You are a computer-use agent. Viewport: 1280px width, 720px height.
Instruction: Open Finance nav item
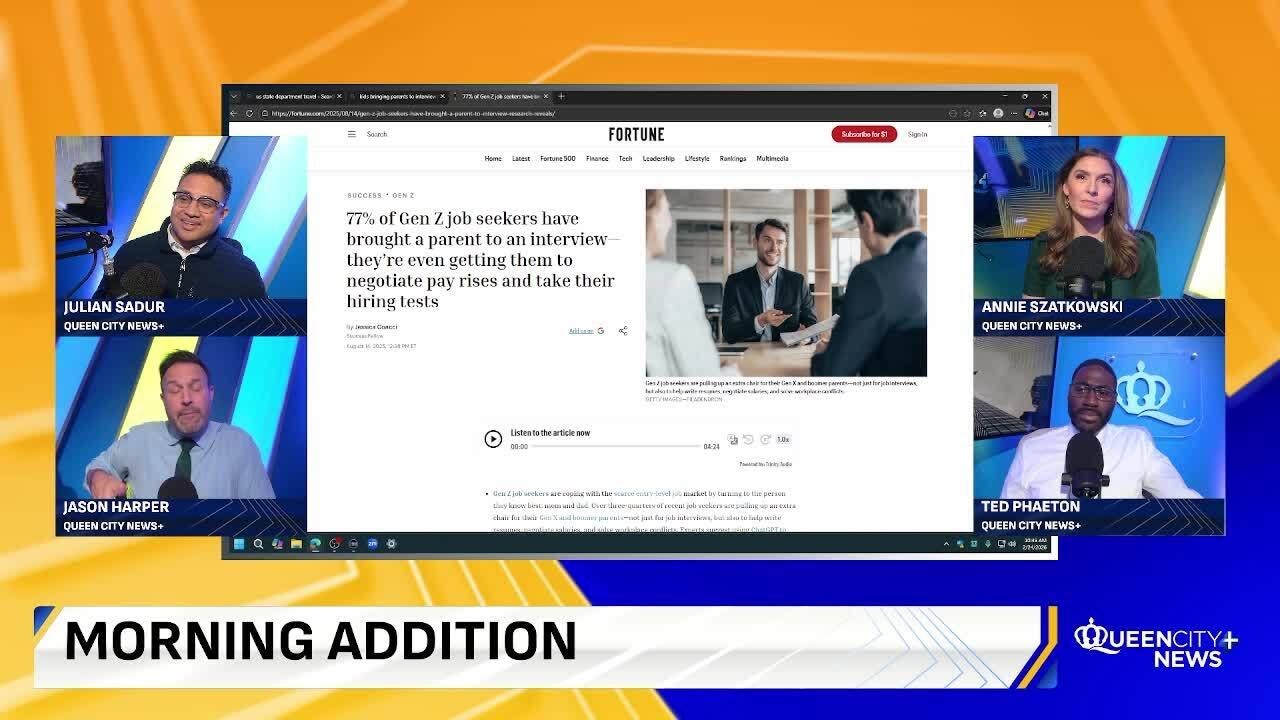597,159
